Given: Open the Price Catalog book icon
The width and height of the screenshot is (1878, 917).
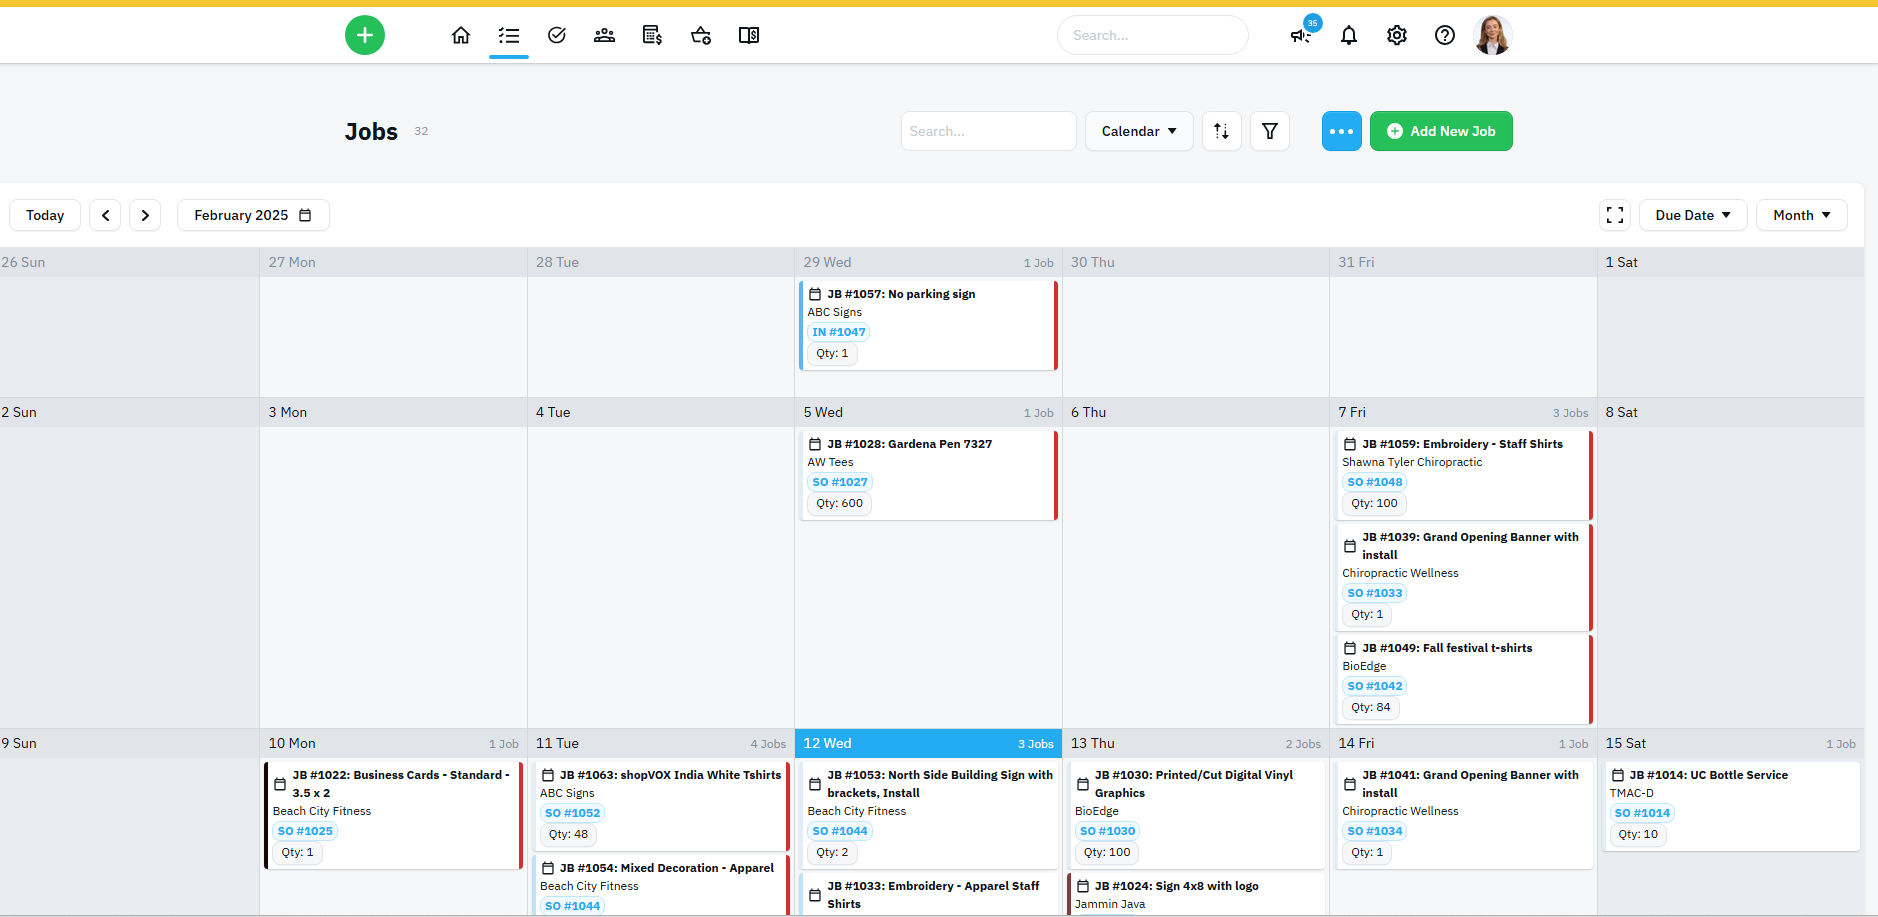Looking at the screenshot, I should point(748,34).
